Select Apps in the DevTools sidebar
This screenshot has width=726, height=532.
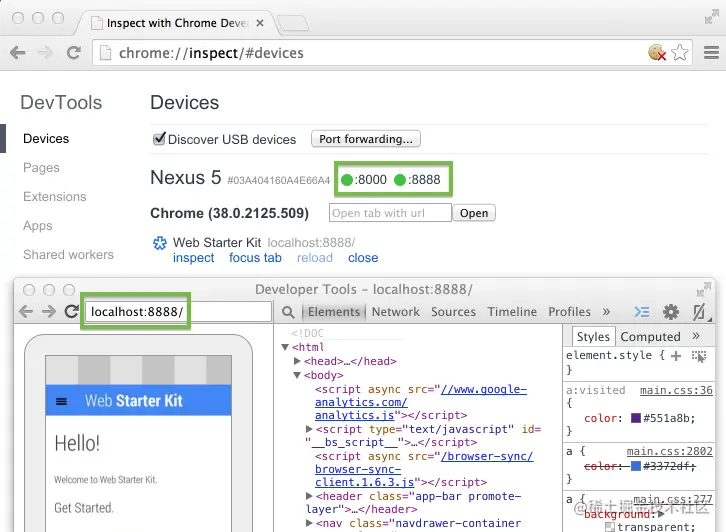pos(38,226)
